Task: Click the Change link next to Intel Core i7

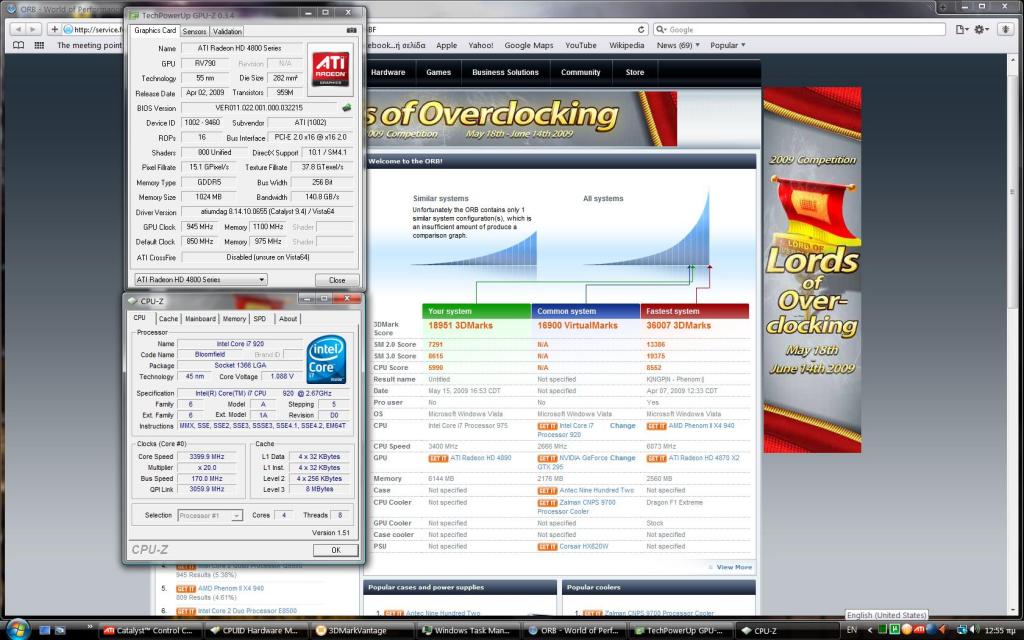Action: tap(622, 425)
